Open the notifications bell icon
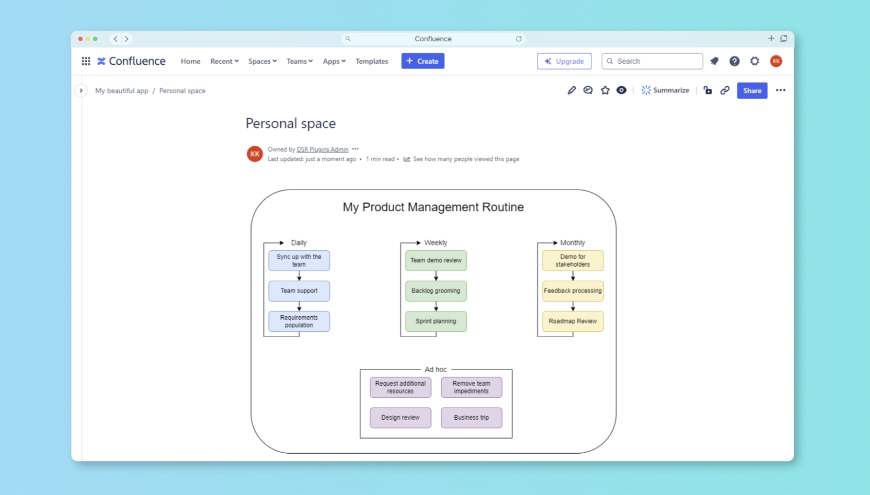The height and width of the screenshot is (495, 870). click(x=714, y=61)
